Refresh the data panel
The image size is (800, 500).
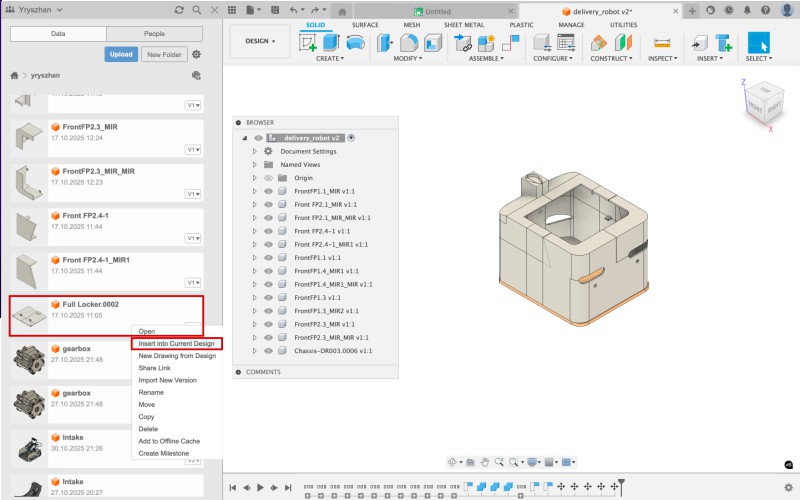pyautogui.click(x=179, y=10)
